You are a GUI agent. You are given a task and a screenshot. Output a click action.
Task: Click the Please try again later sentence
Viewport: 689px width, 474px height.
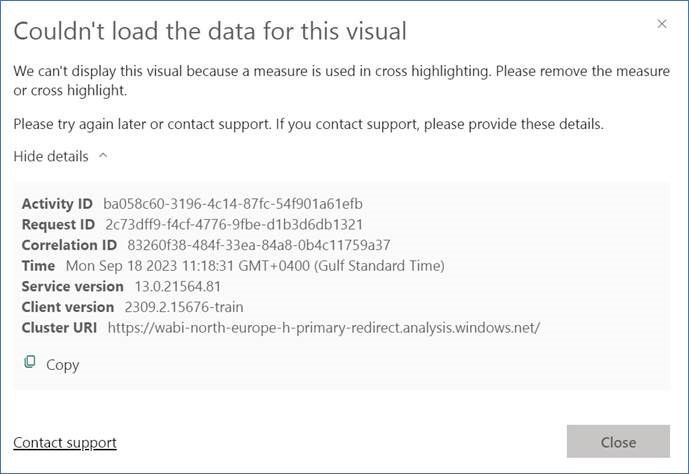tap(308, 124)
